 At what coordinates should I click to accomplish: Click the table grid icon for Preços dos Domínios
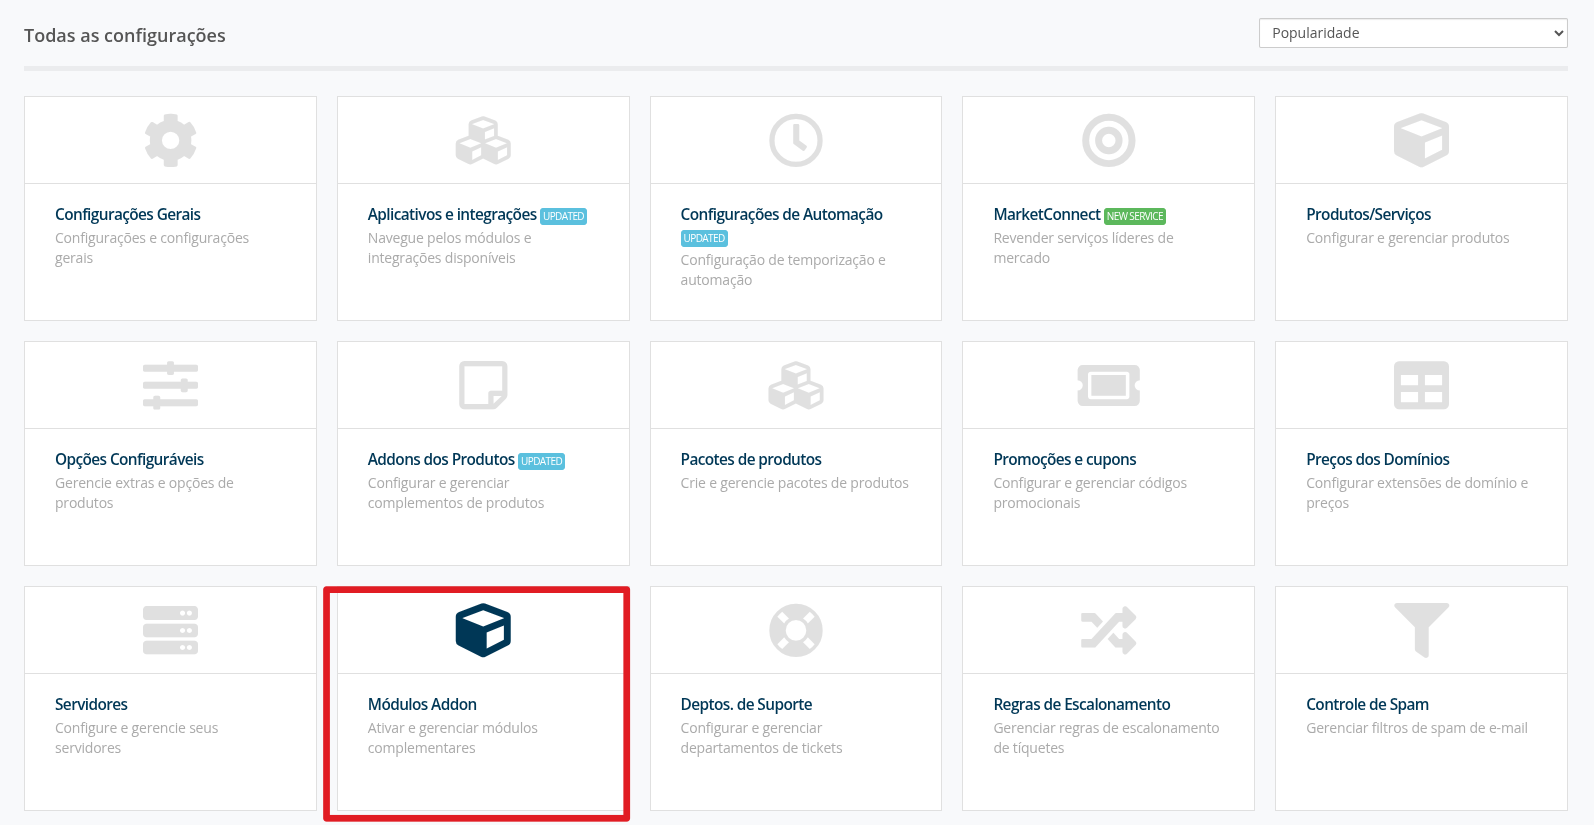(1421, 385)
